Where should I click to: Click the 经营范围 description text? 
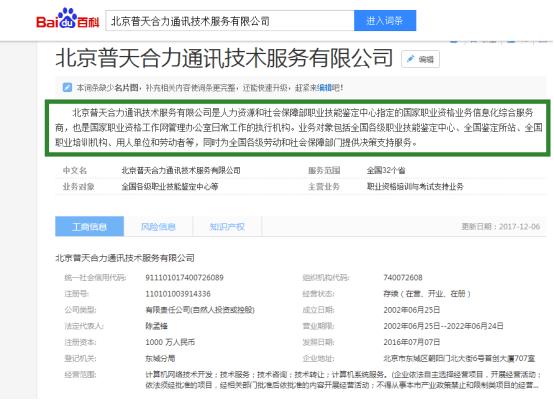click(x=343, y=380)
